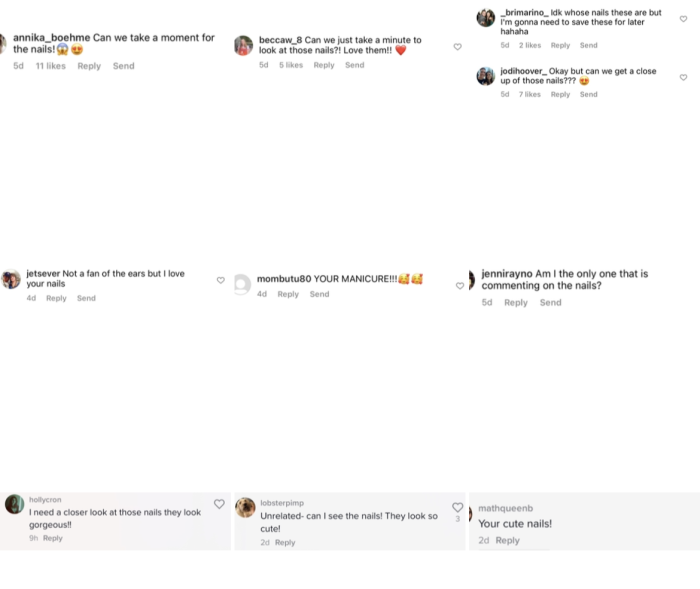Send beccaw_8's comment to someone

(355, 65)
